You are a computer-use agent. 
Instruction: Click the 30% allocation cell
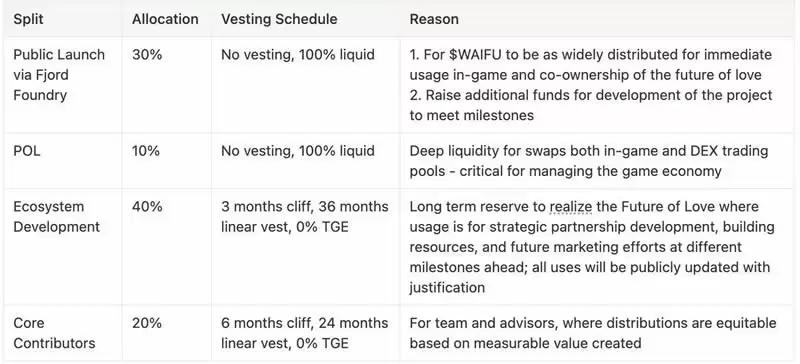click(x=147, y=55)
